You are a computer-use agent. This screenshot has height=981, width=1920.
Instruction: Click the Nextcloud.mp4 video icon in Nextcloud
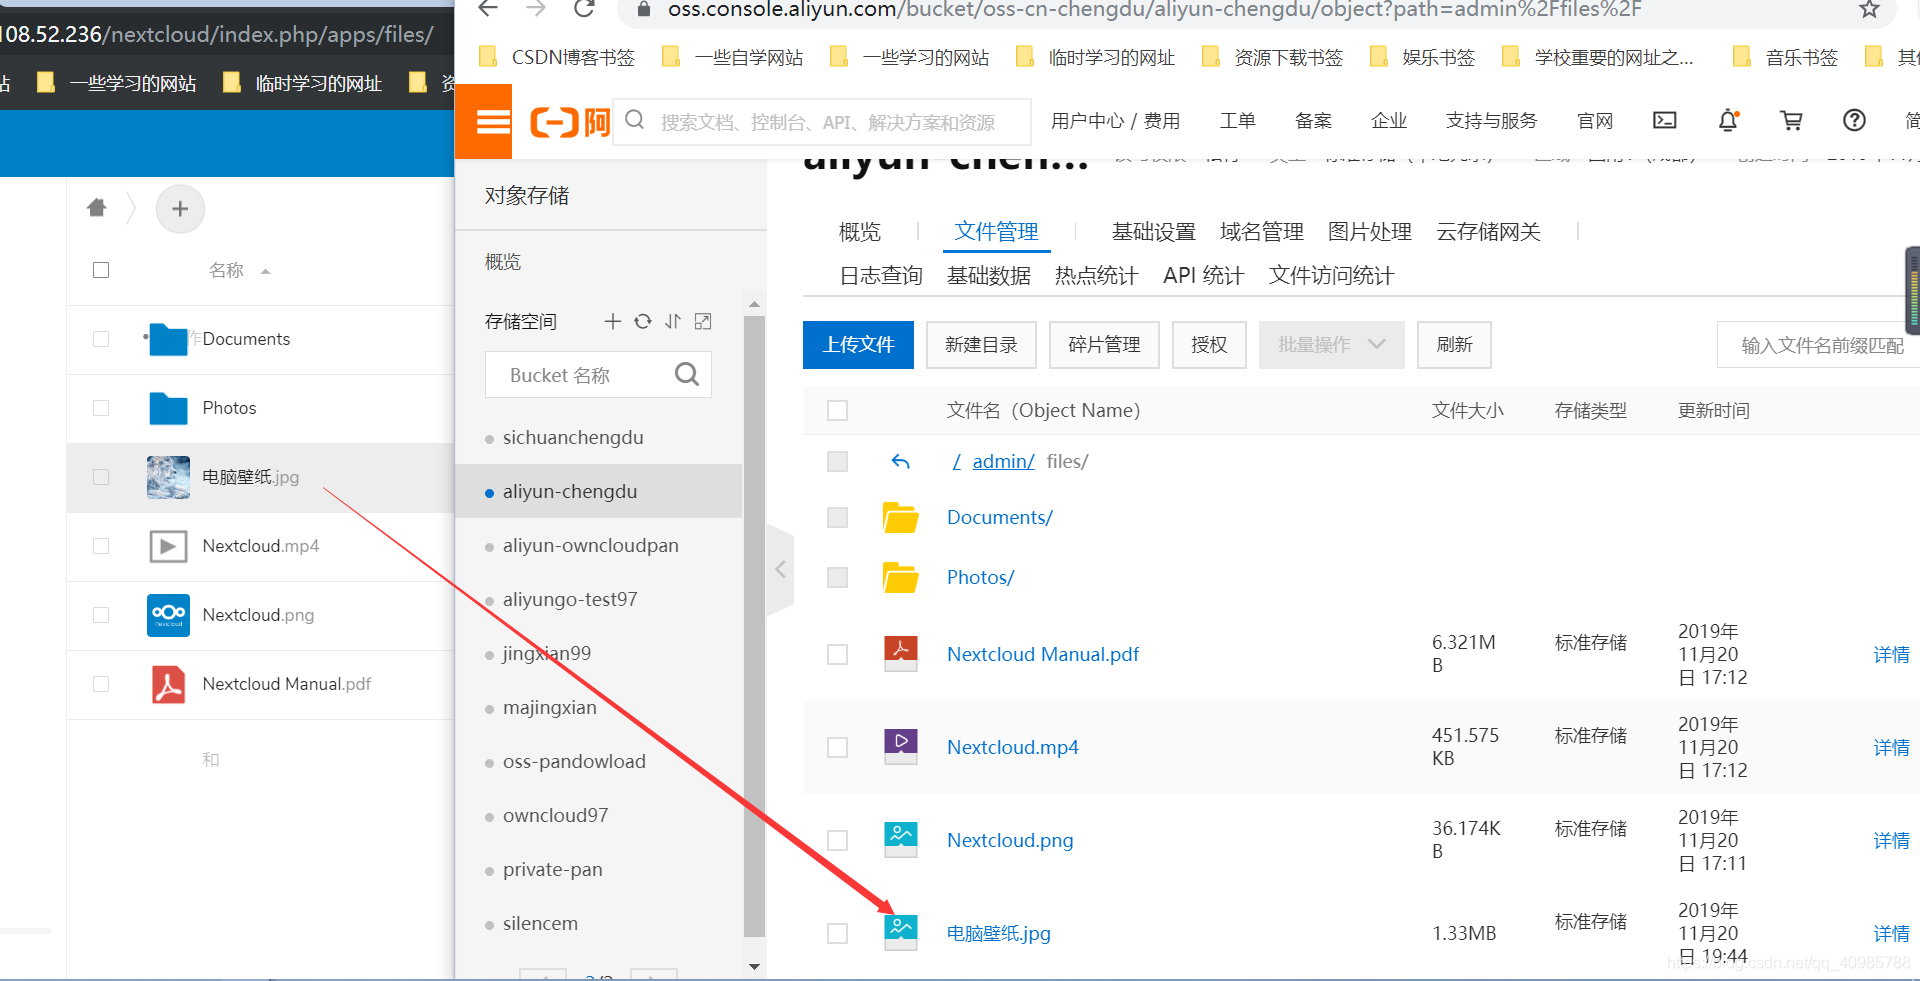point(168,546)
